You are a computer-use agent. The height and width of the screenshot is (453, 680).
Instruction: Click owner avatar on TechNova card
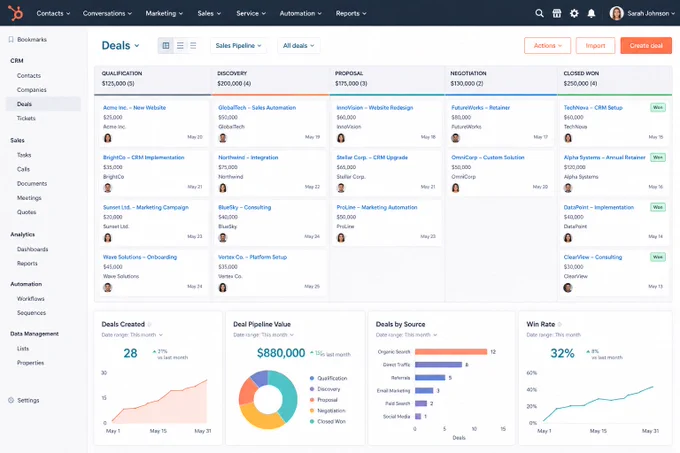point(568,138)
